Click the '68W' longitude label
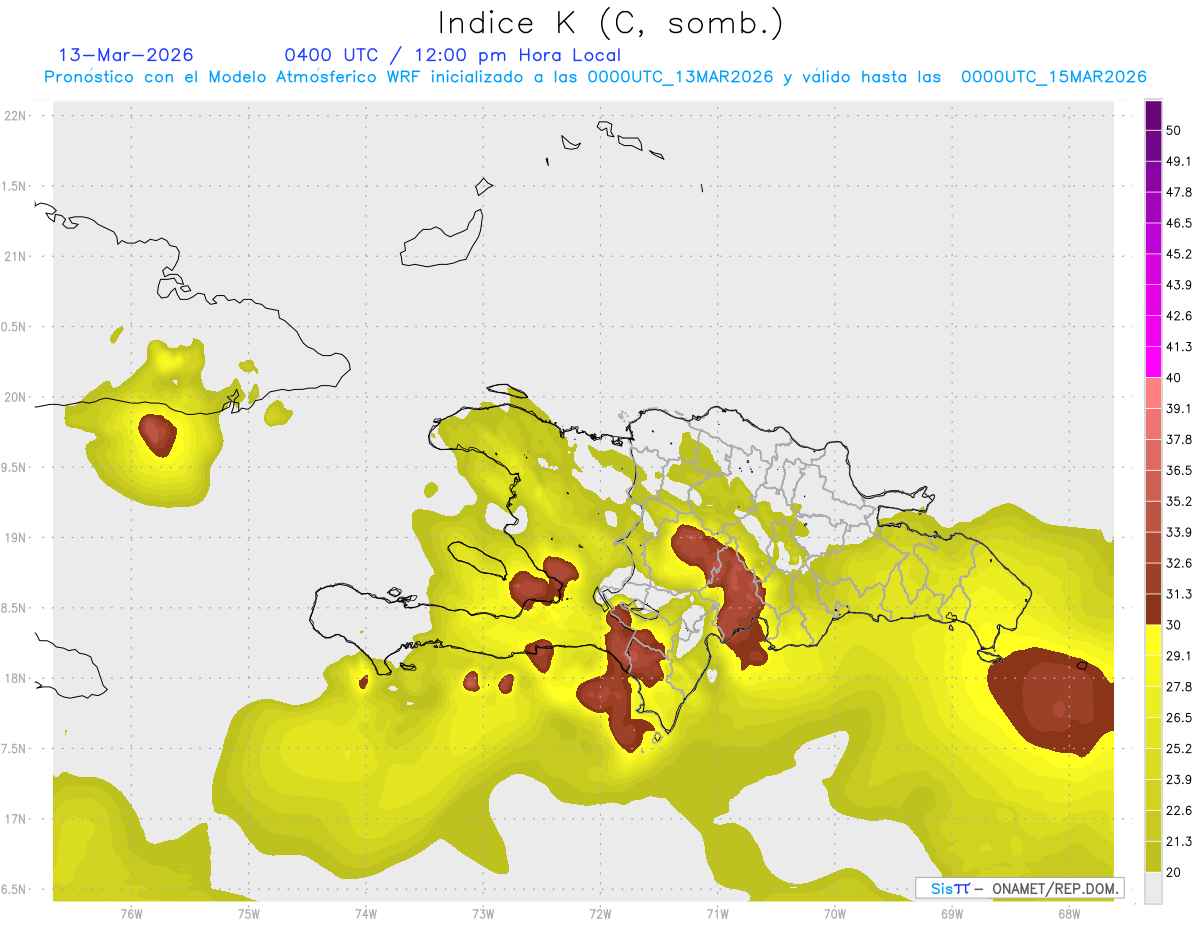This screenshot has width=1200, height=927. (x=1068, y=914)
